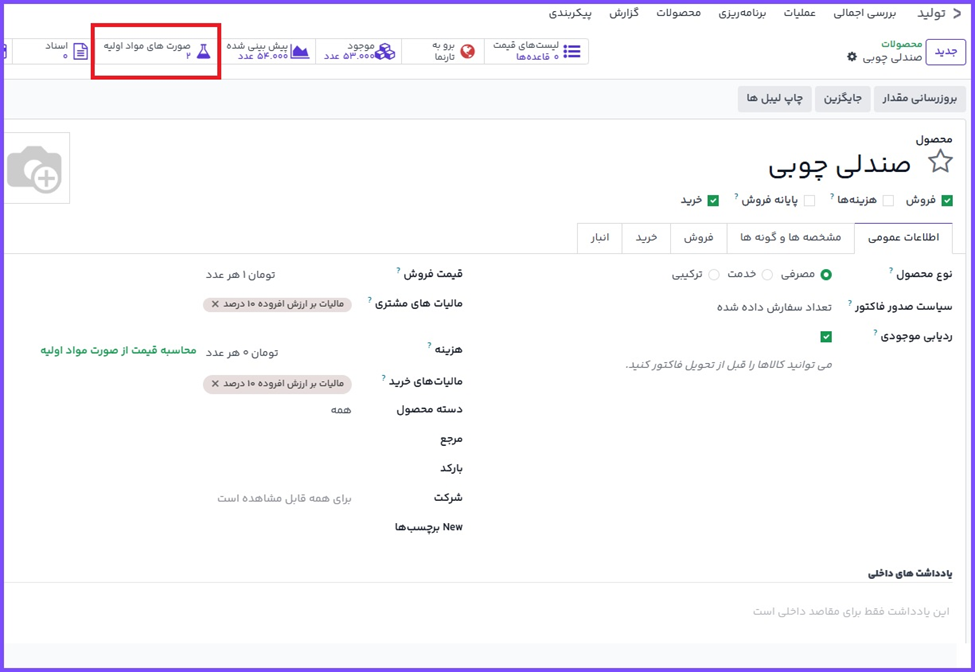975x672 pixels.
Task: Open the forecasted quantity chart icon
Action: click(299, 51)
